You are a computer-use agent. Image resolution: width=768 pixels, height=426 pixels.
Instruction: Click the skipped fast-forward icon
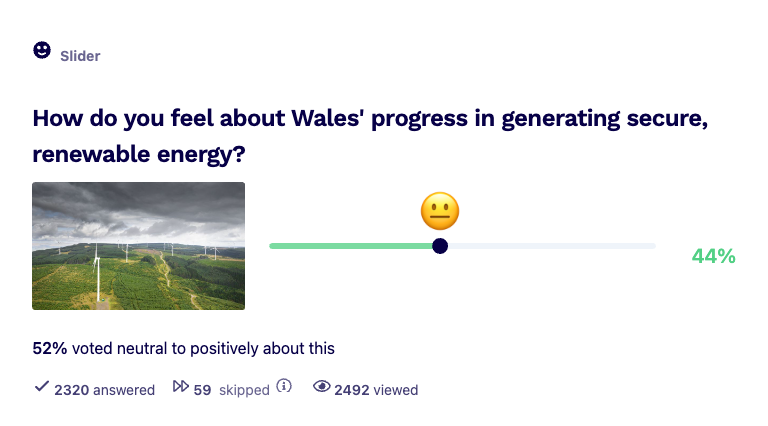180,386
